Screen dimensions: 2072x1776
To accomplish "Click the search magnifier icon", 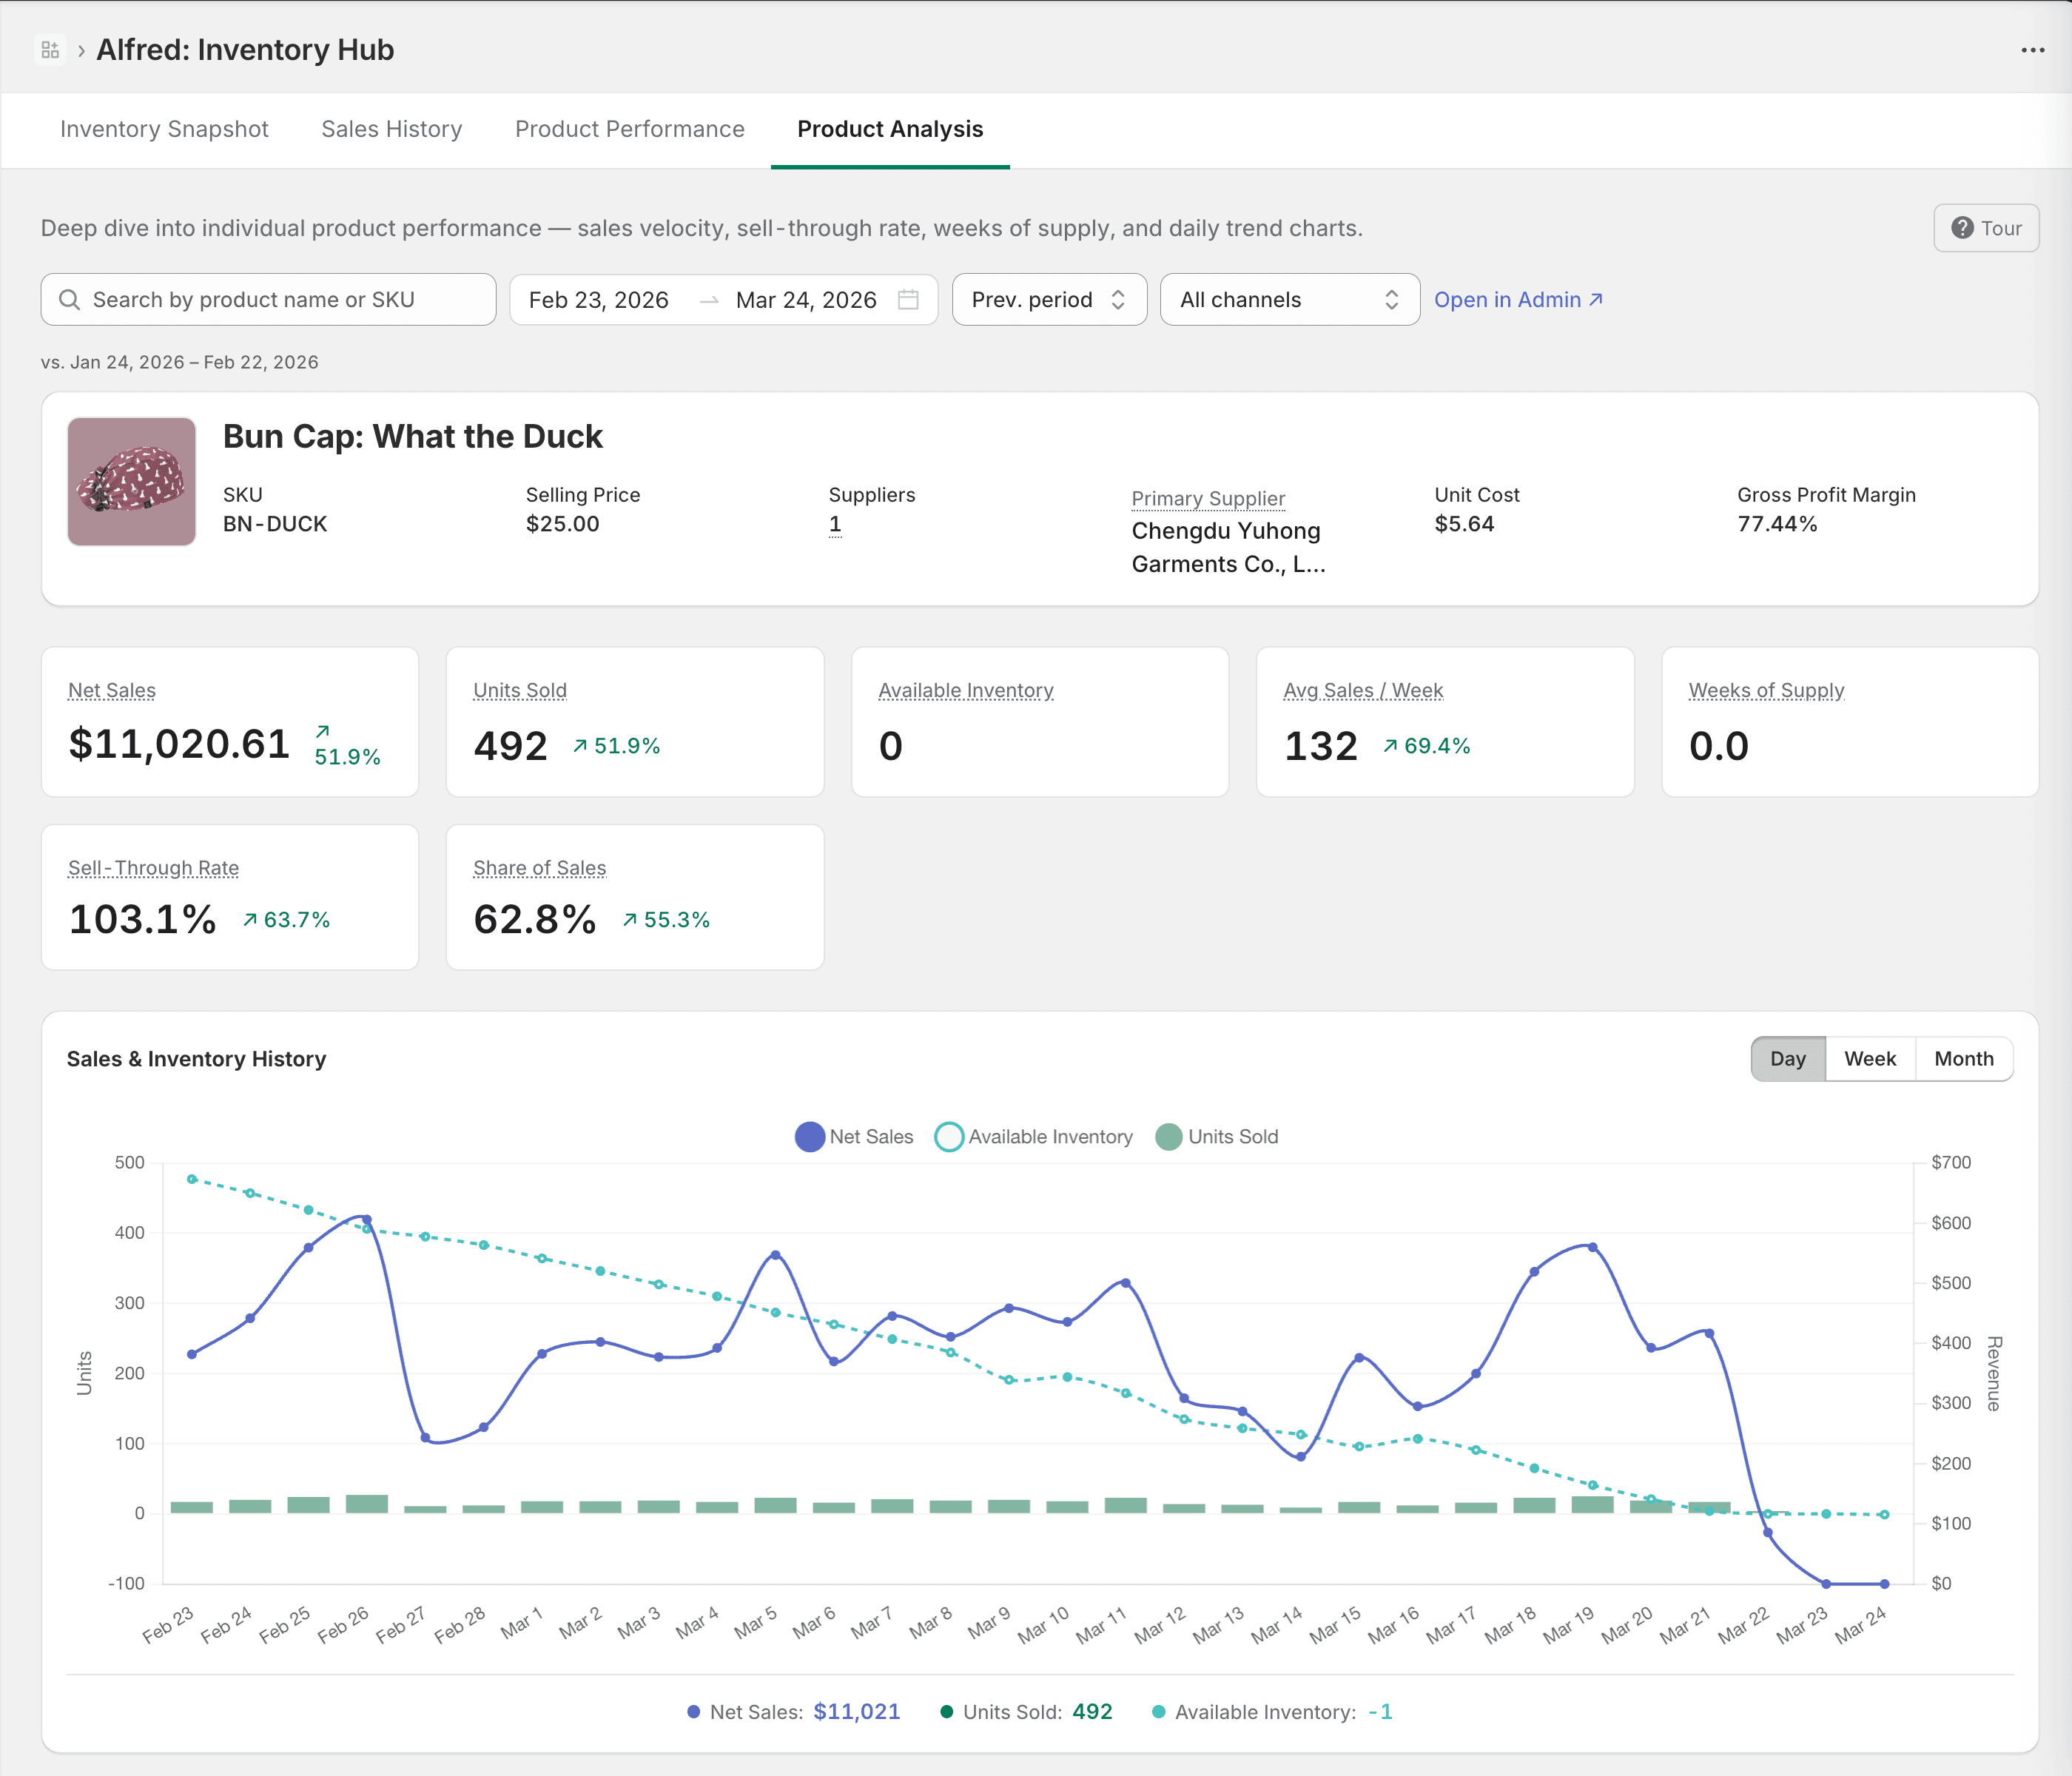I will 70,299.
